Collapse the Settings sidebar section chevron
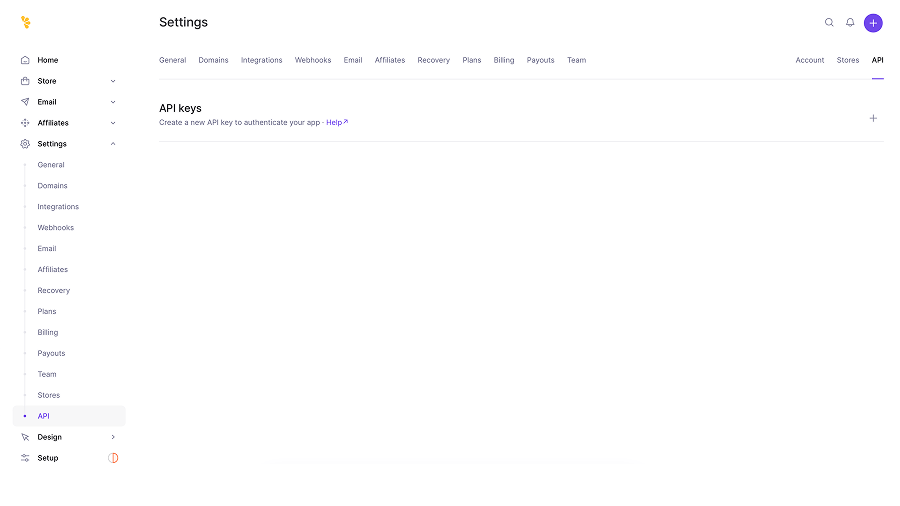The width and height of the screenshot is (900, 506). click(113, 144)
